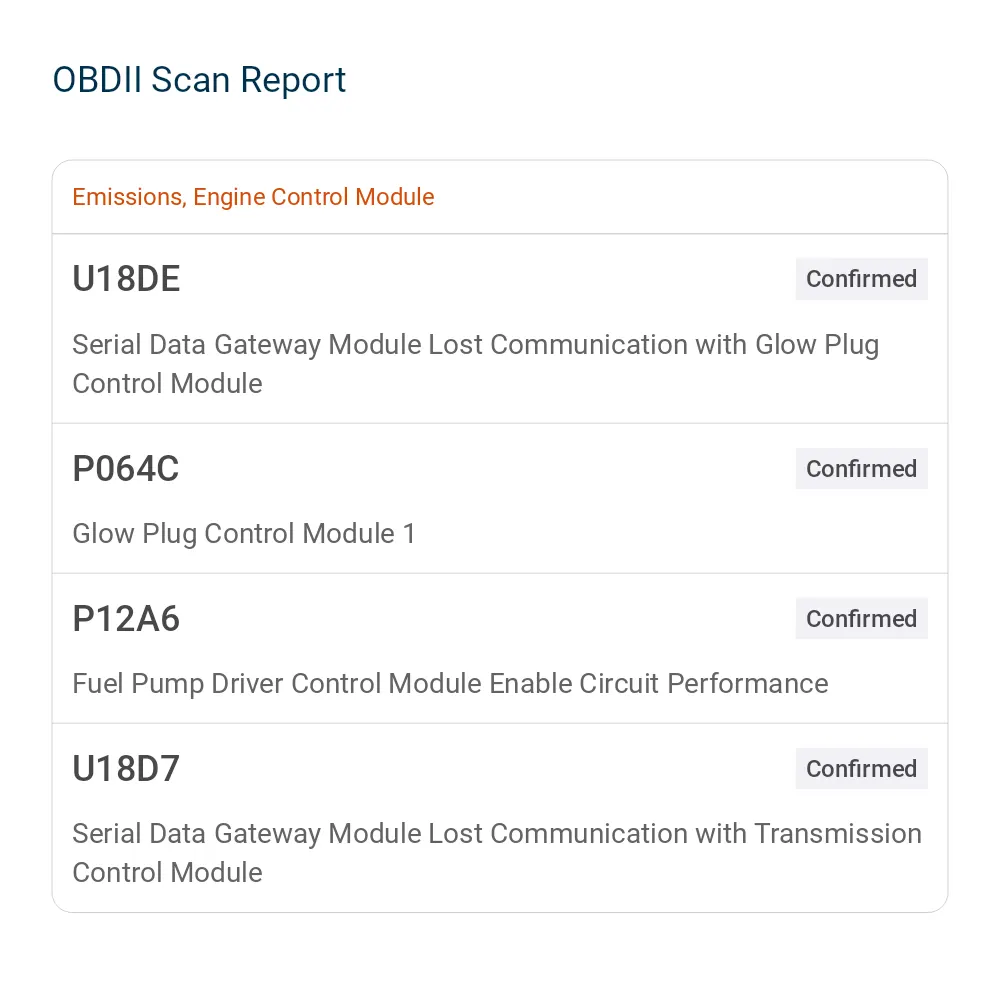1000x1000 pixels.
Task: Click the OBDII Scan Report heading
Action: point(199,80)
